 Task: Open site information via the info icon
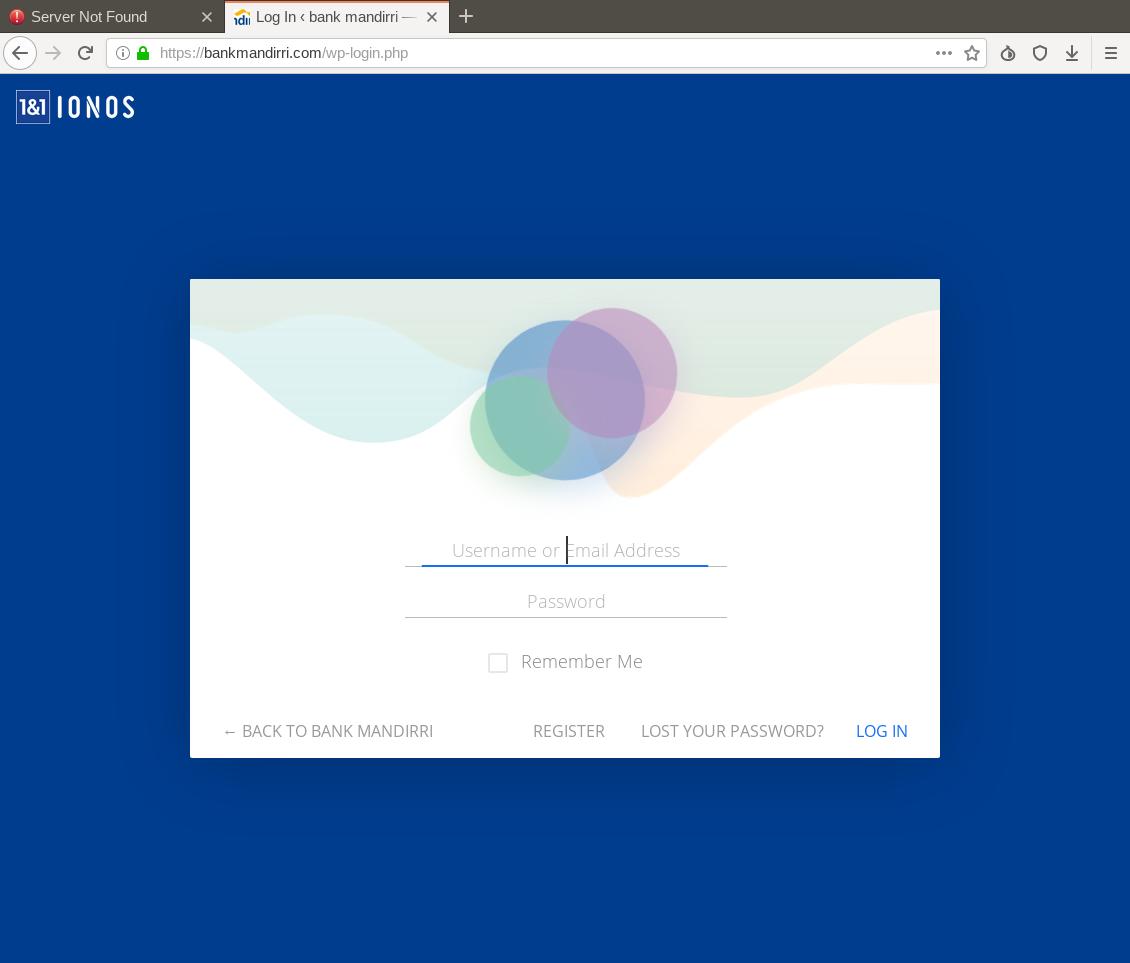123,53
